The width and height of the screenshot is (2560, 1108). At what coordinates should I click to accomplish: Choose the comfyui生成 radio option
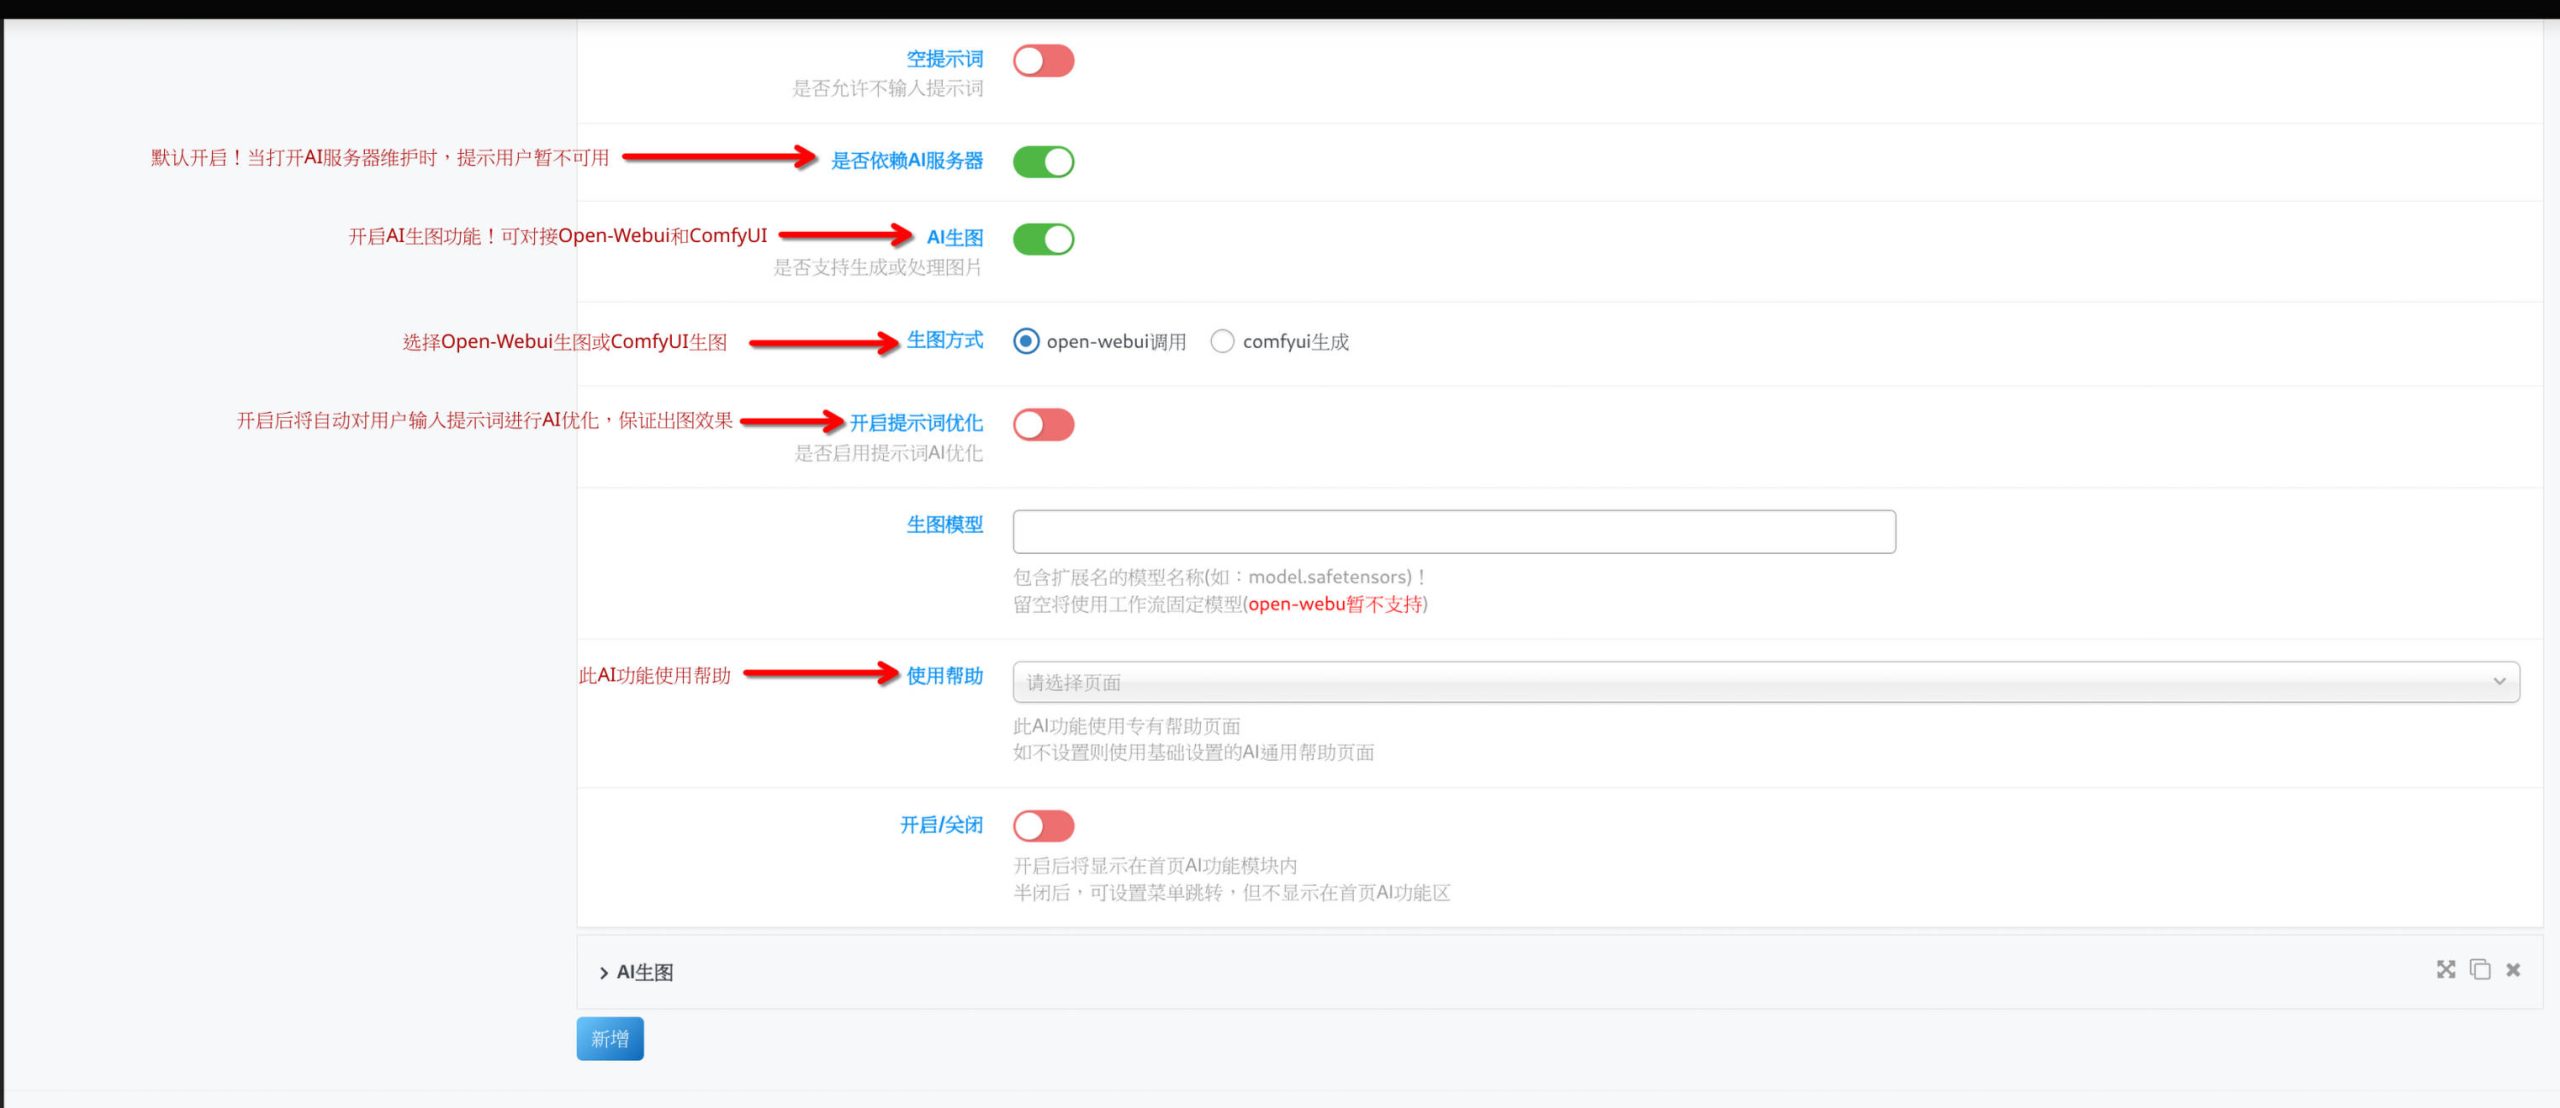tap(1222, 341)
